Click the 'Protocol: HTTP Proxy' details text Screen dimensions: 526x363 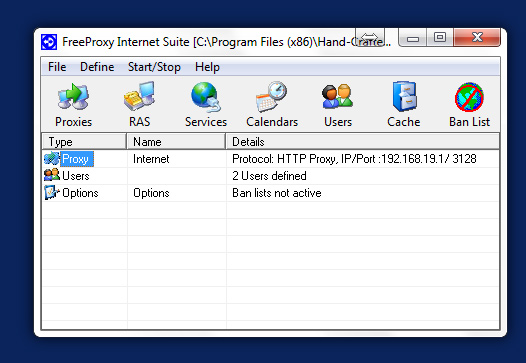[354, 159]
